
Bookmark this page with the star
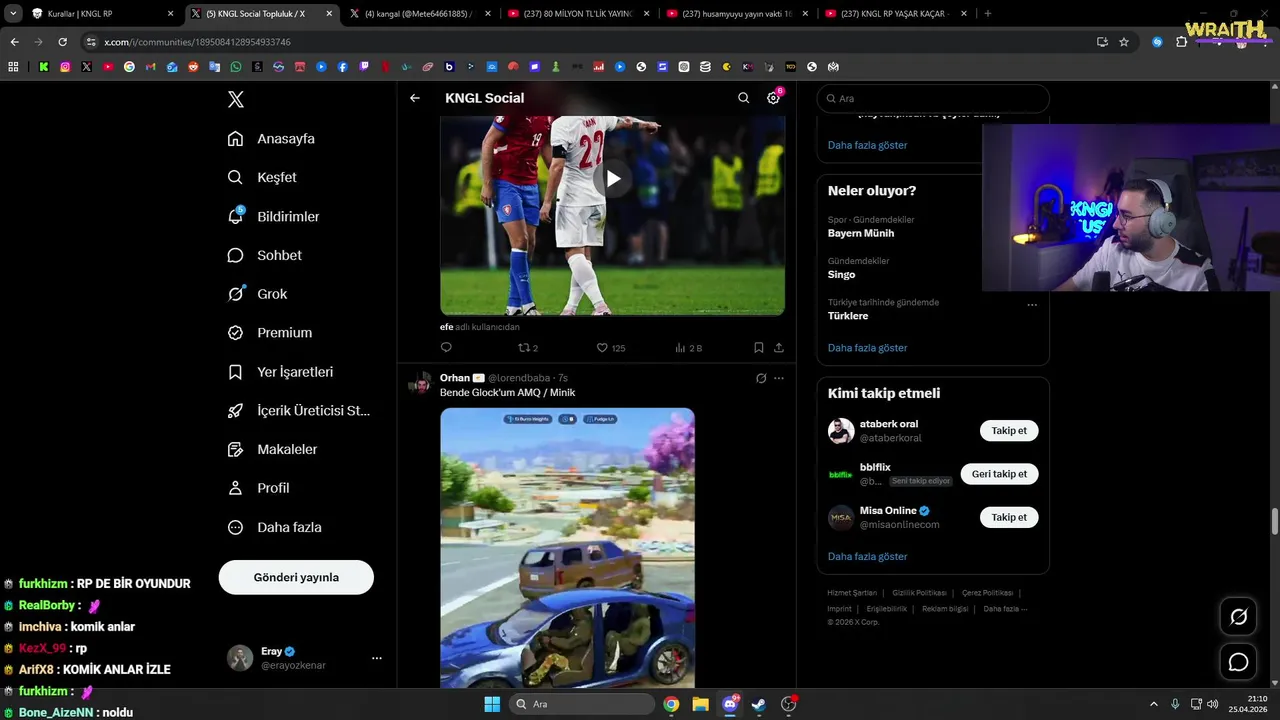pyautogui.click(x=1124, y=42)
